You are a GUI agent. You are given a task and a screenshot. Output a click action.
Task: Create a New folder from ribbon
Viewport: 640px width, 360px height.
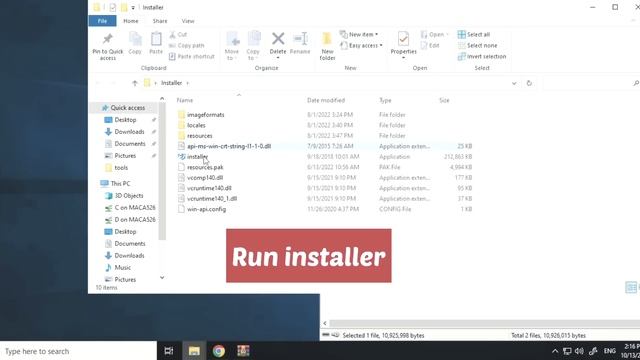click(327, 46)
